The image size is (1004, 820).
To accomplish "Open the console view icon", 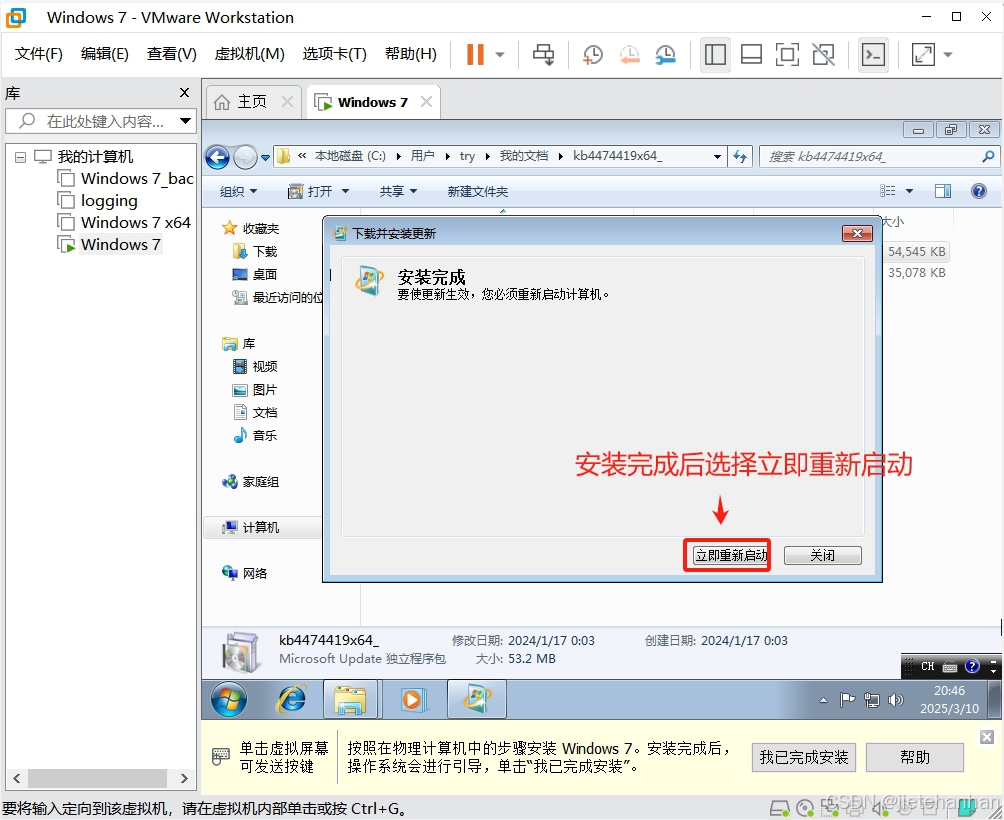I will pos(873,54).
